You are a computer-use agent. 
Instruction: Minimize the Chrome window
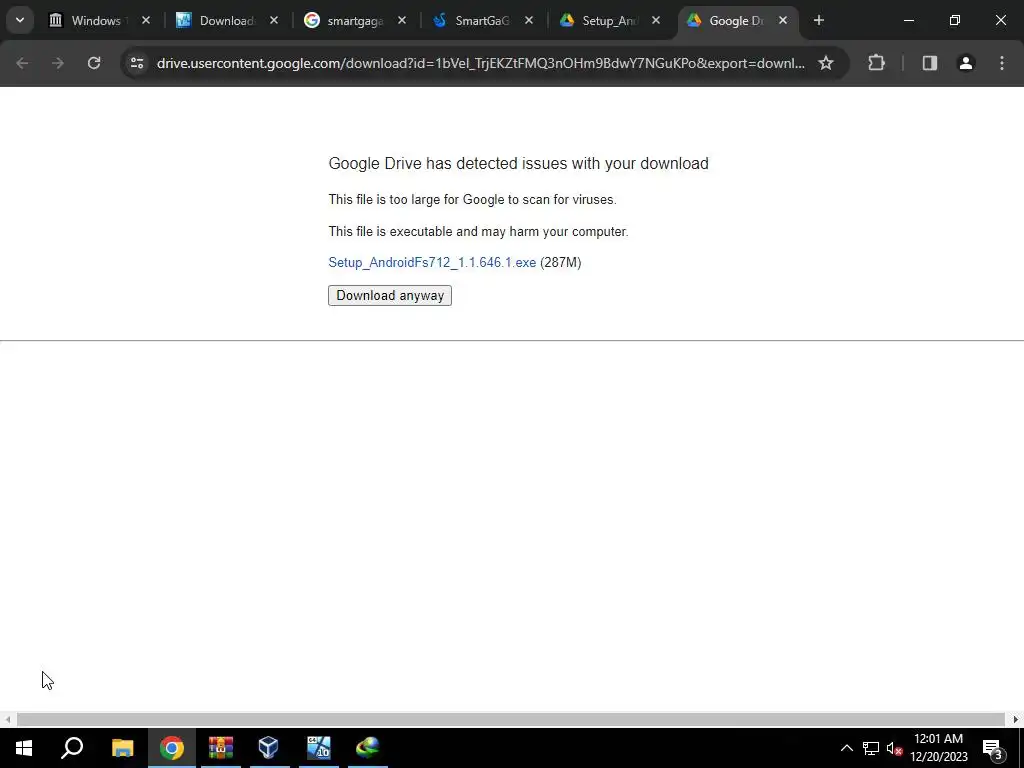908,20
